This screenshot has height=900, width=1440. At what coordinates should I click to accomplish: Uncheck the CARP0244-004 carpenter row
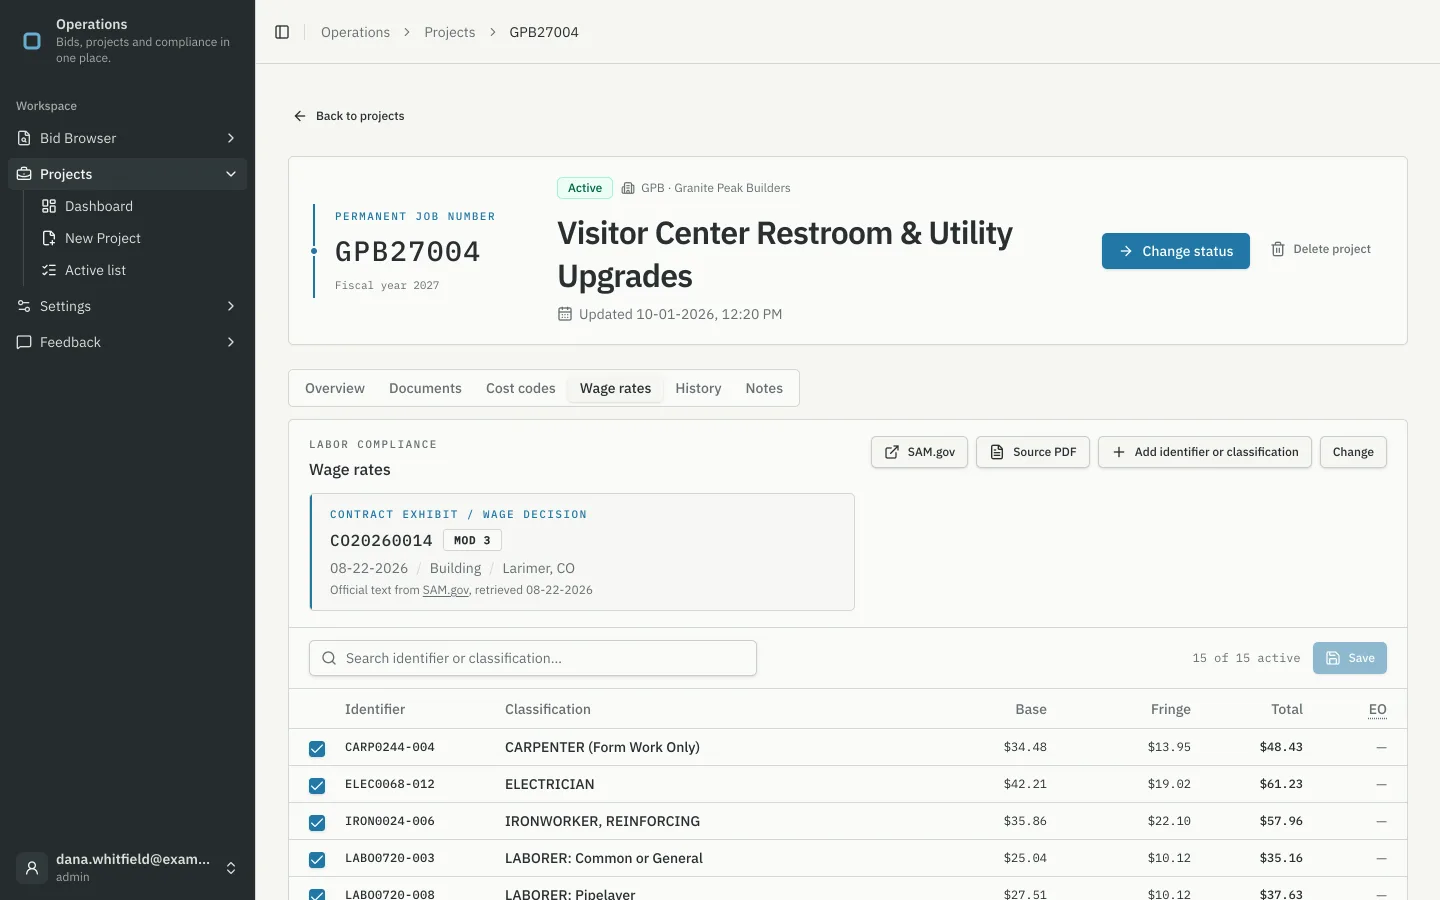tap(317, 748)
